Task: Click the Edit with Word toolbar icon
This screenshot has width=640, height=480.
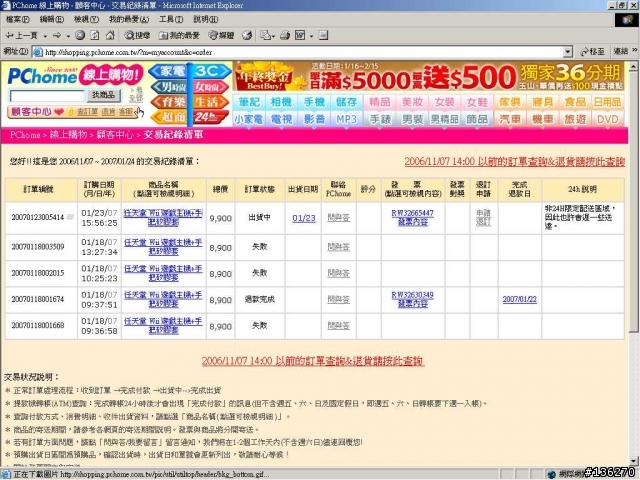Action: pos(300,36)
